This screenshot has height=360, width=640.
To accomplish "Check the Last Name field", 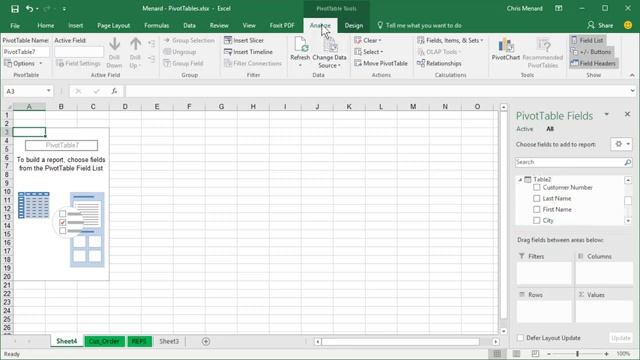I will pos(537,198).
